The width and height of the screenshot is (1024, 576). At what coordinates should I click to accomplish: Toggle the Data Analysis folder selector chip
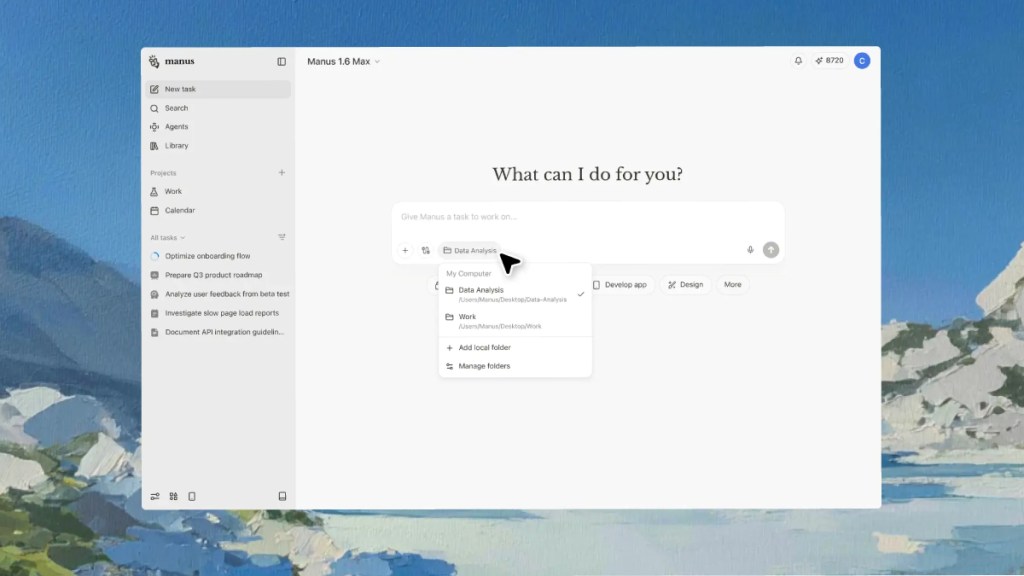[x=470, y=250]
